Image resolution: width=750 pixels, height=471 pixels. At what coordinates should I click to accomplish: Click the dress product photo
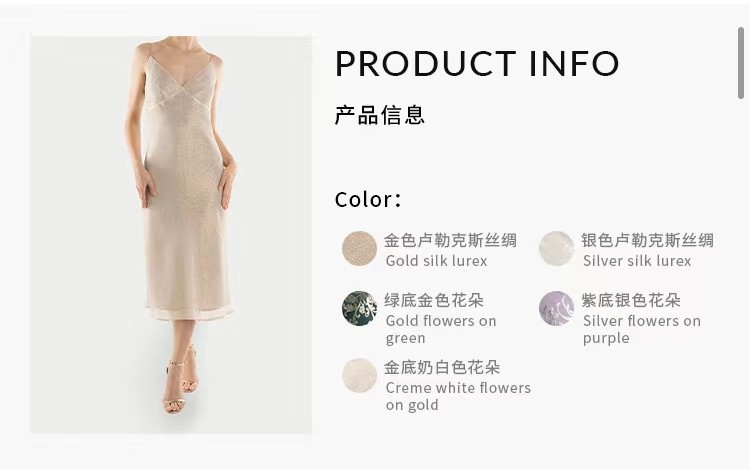[x=171, y=234]
